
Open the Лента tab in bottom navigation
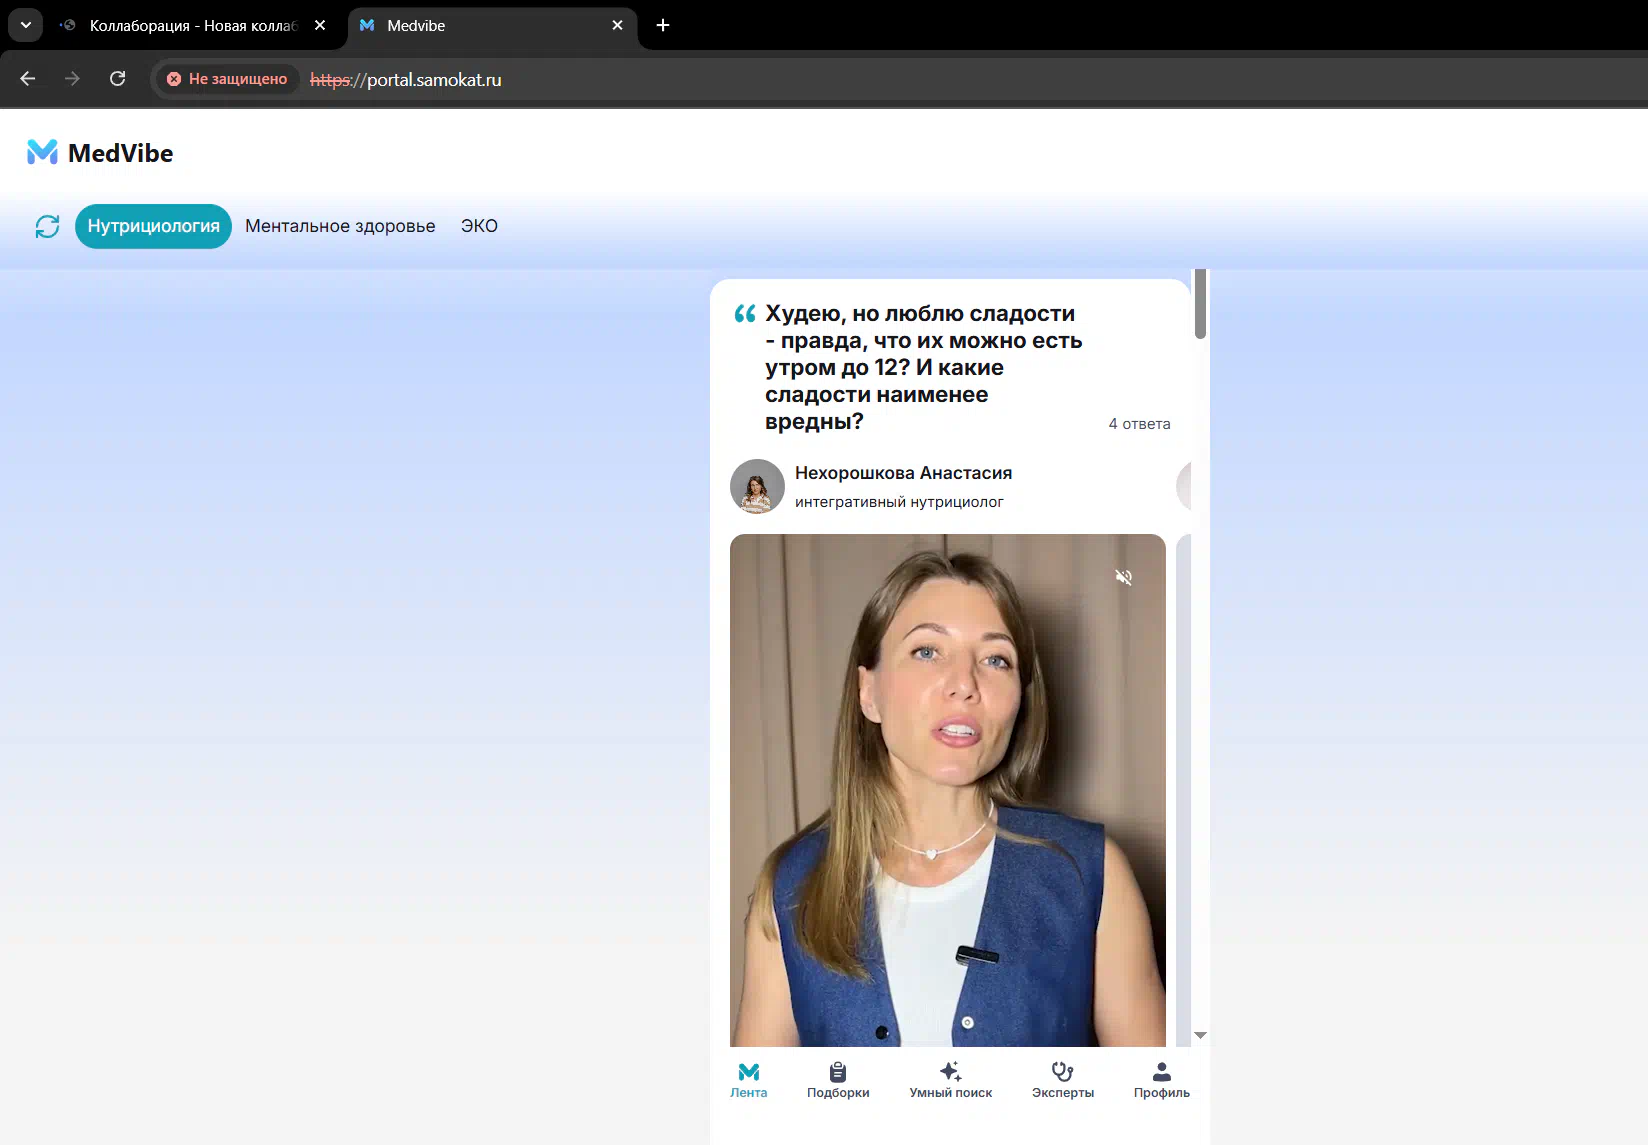point(748,1080)
